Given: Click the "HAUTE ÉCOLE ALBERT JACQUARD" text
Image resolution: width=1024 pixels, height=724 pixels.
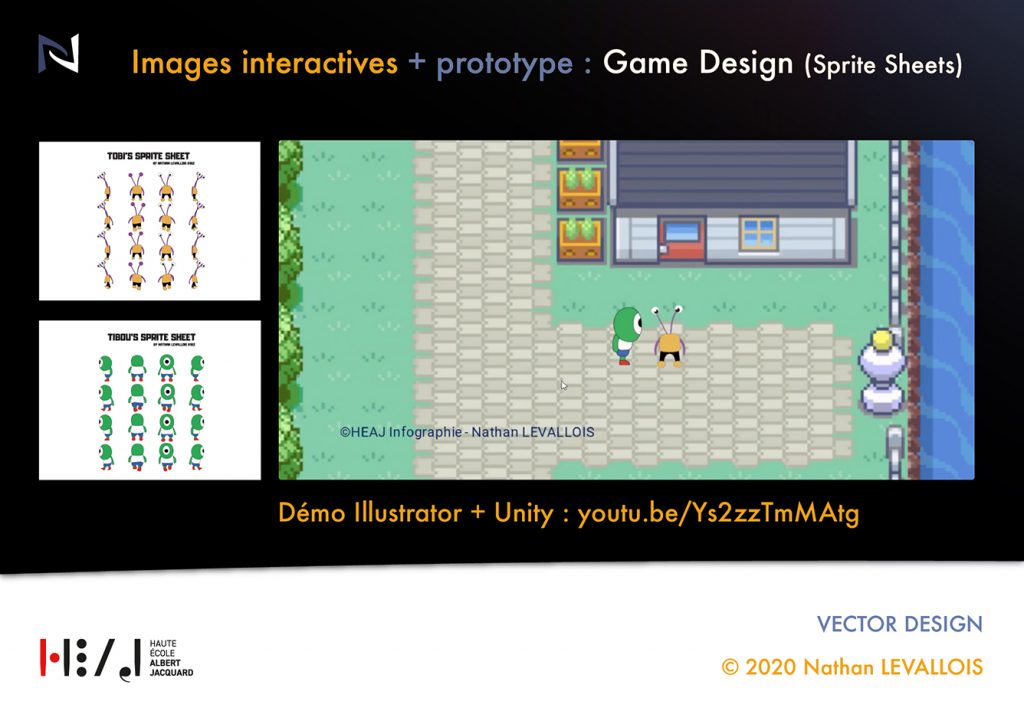Looking at the screenshot, I should [171, 658].
